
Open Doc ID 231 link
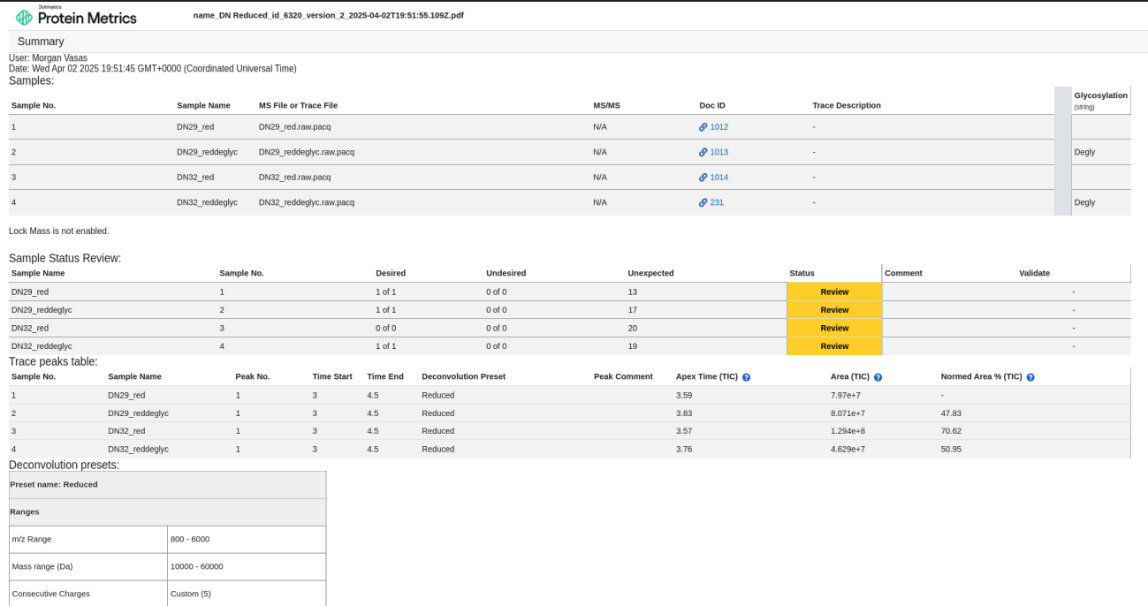(717, 203)
